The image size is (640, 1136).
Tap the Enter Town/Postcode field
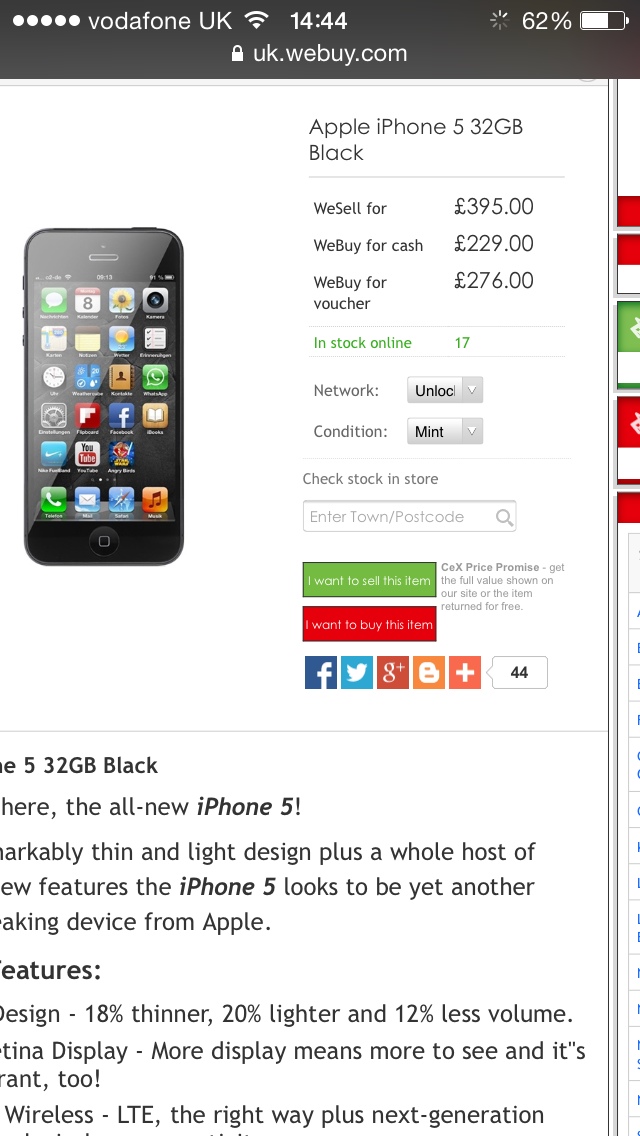pos(410,517)
